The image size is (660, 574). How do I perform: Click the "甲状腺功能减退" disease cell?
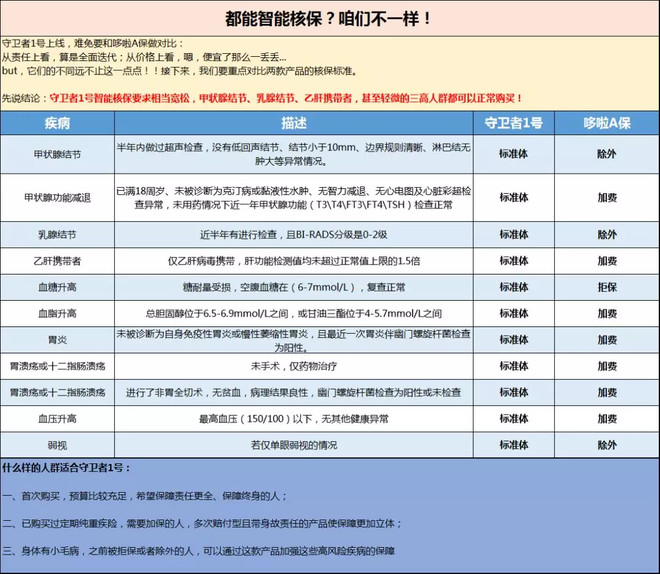coord(57,198)
